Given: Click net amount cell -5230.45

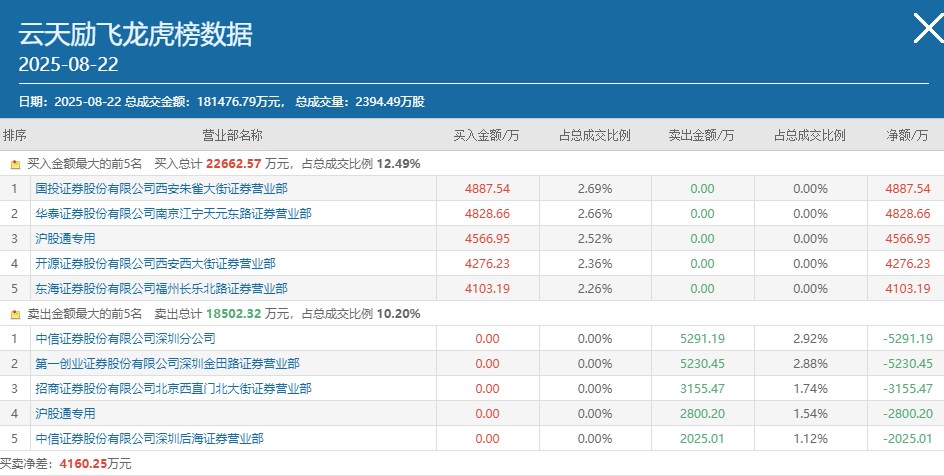Looking at the screenshot, I should coord(908,363).
